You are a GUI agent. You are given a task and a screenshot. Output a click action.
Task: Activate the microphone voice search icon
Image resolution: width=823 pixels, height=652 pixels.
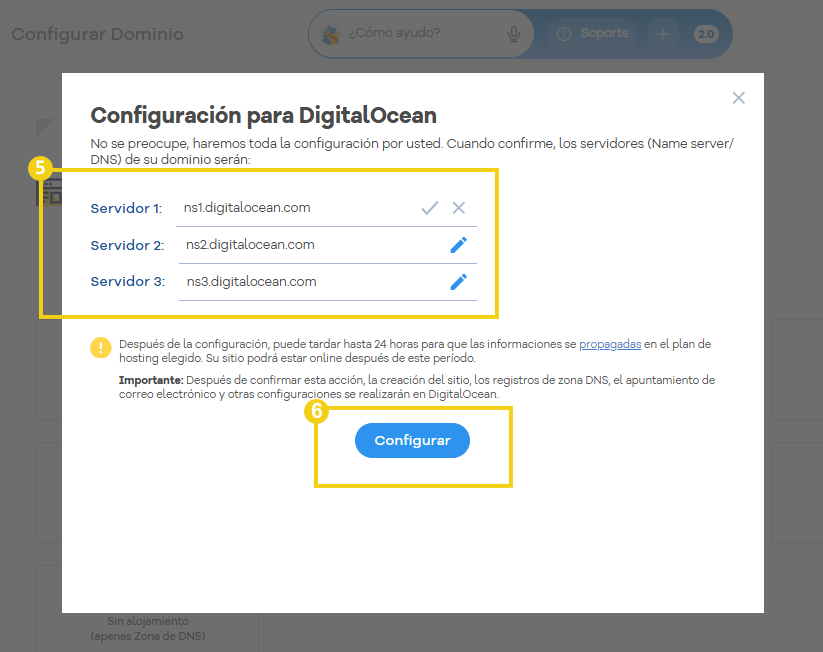click(514, 34)
